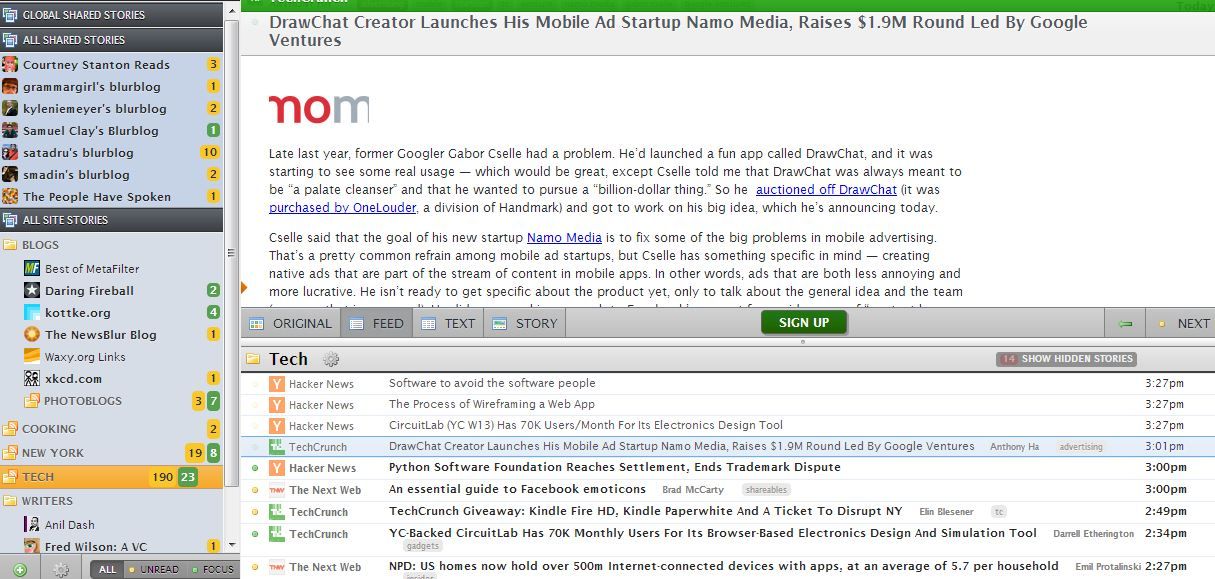This screenshot has width=1215, height=579.
Task: Toggle unread dot on Python Software Foundation story
Action: coord(255,468)
